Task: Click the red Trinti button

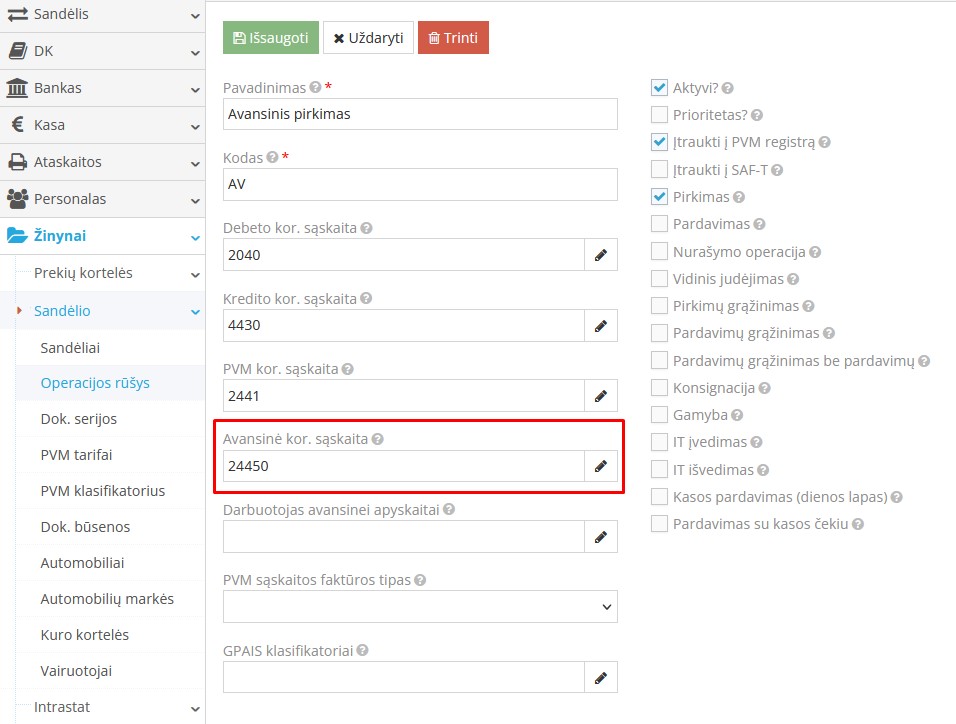Action: [x=453, y=38]
